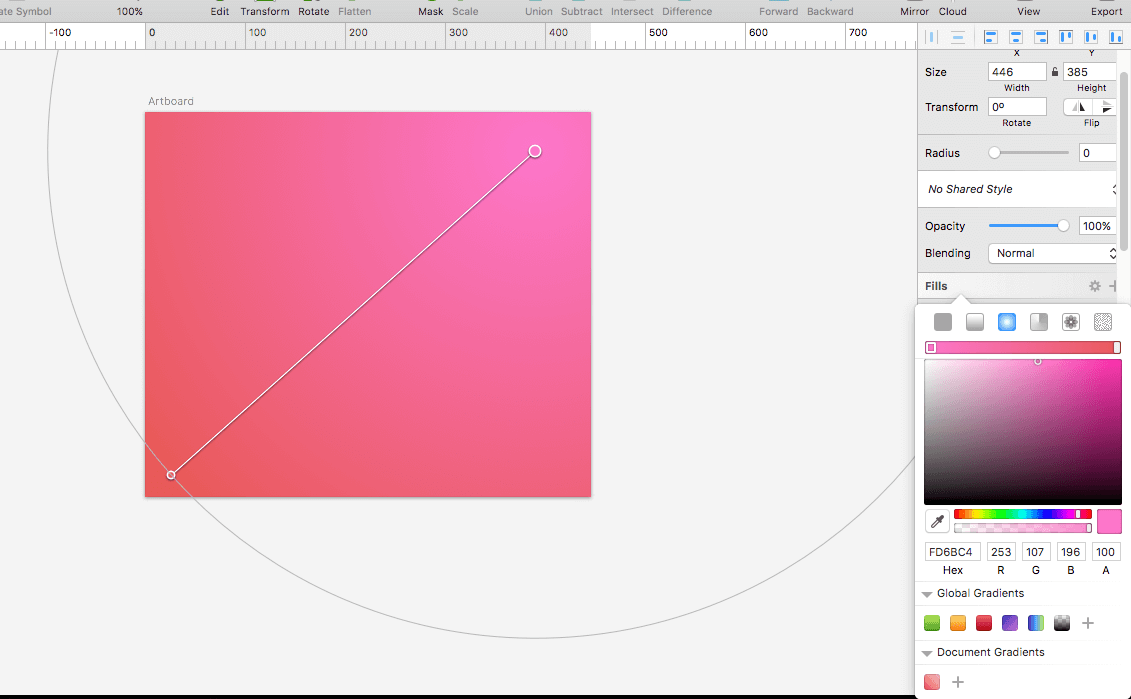
Task: Open the Blending mode dropdown
Action: point(1053,253)
